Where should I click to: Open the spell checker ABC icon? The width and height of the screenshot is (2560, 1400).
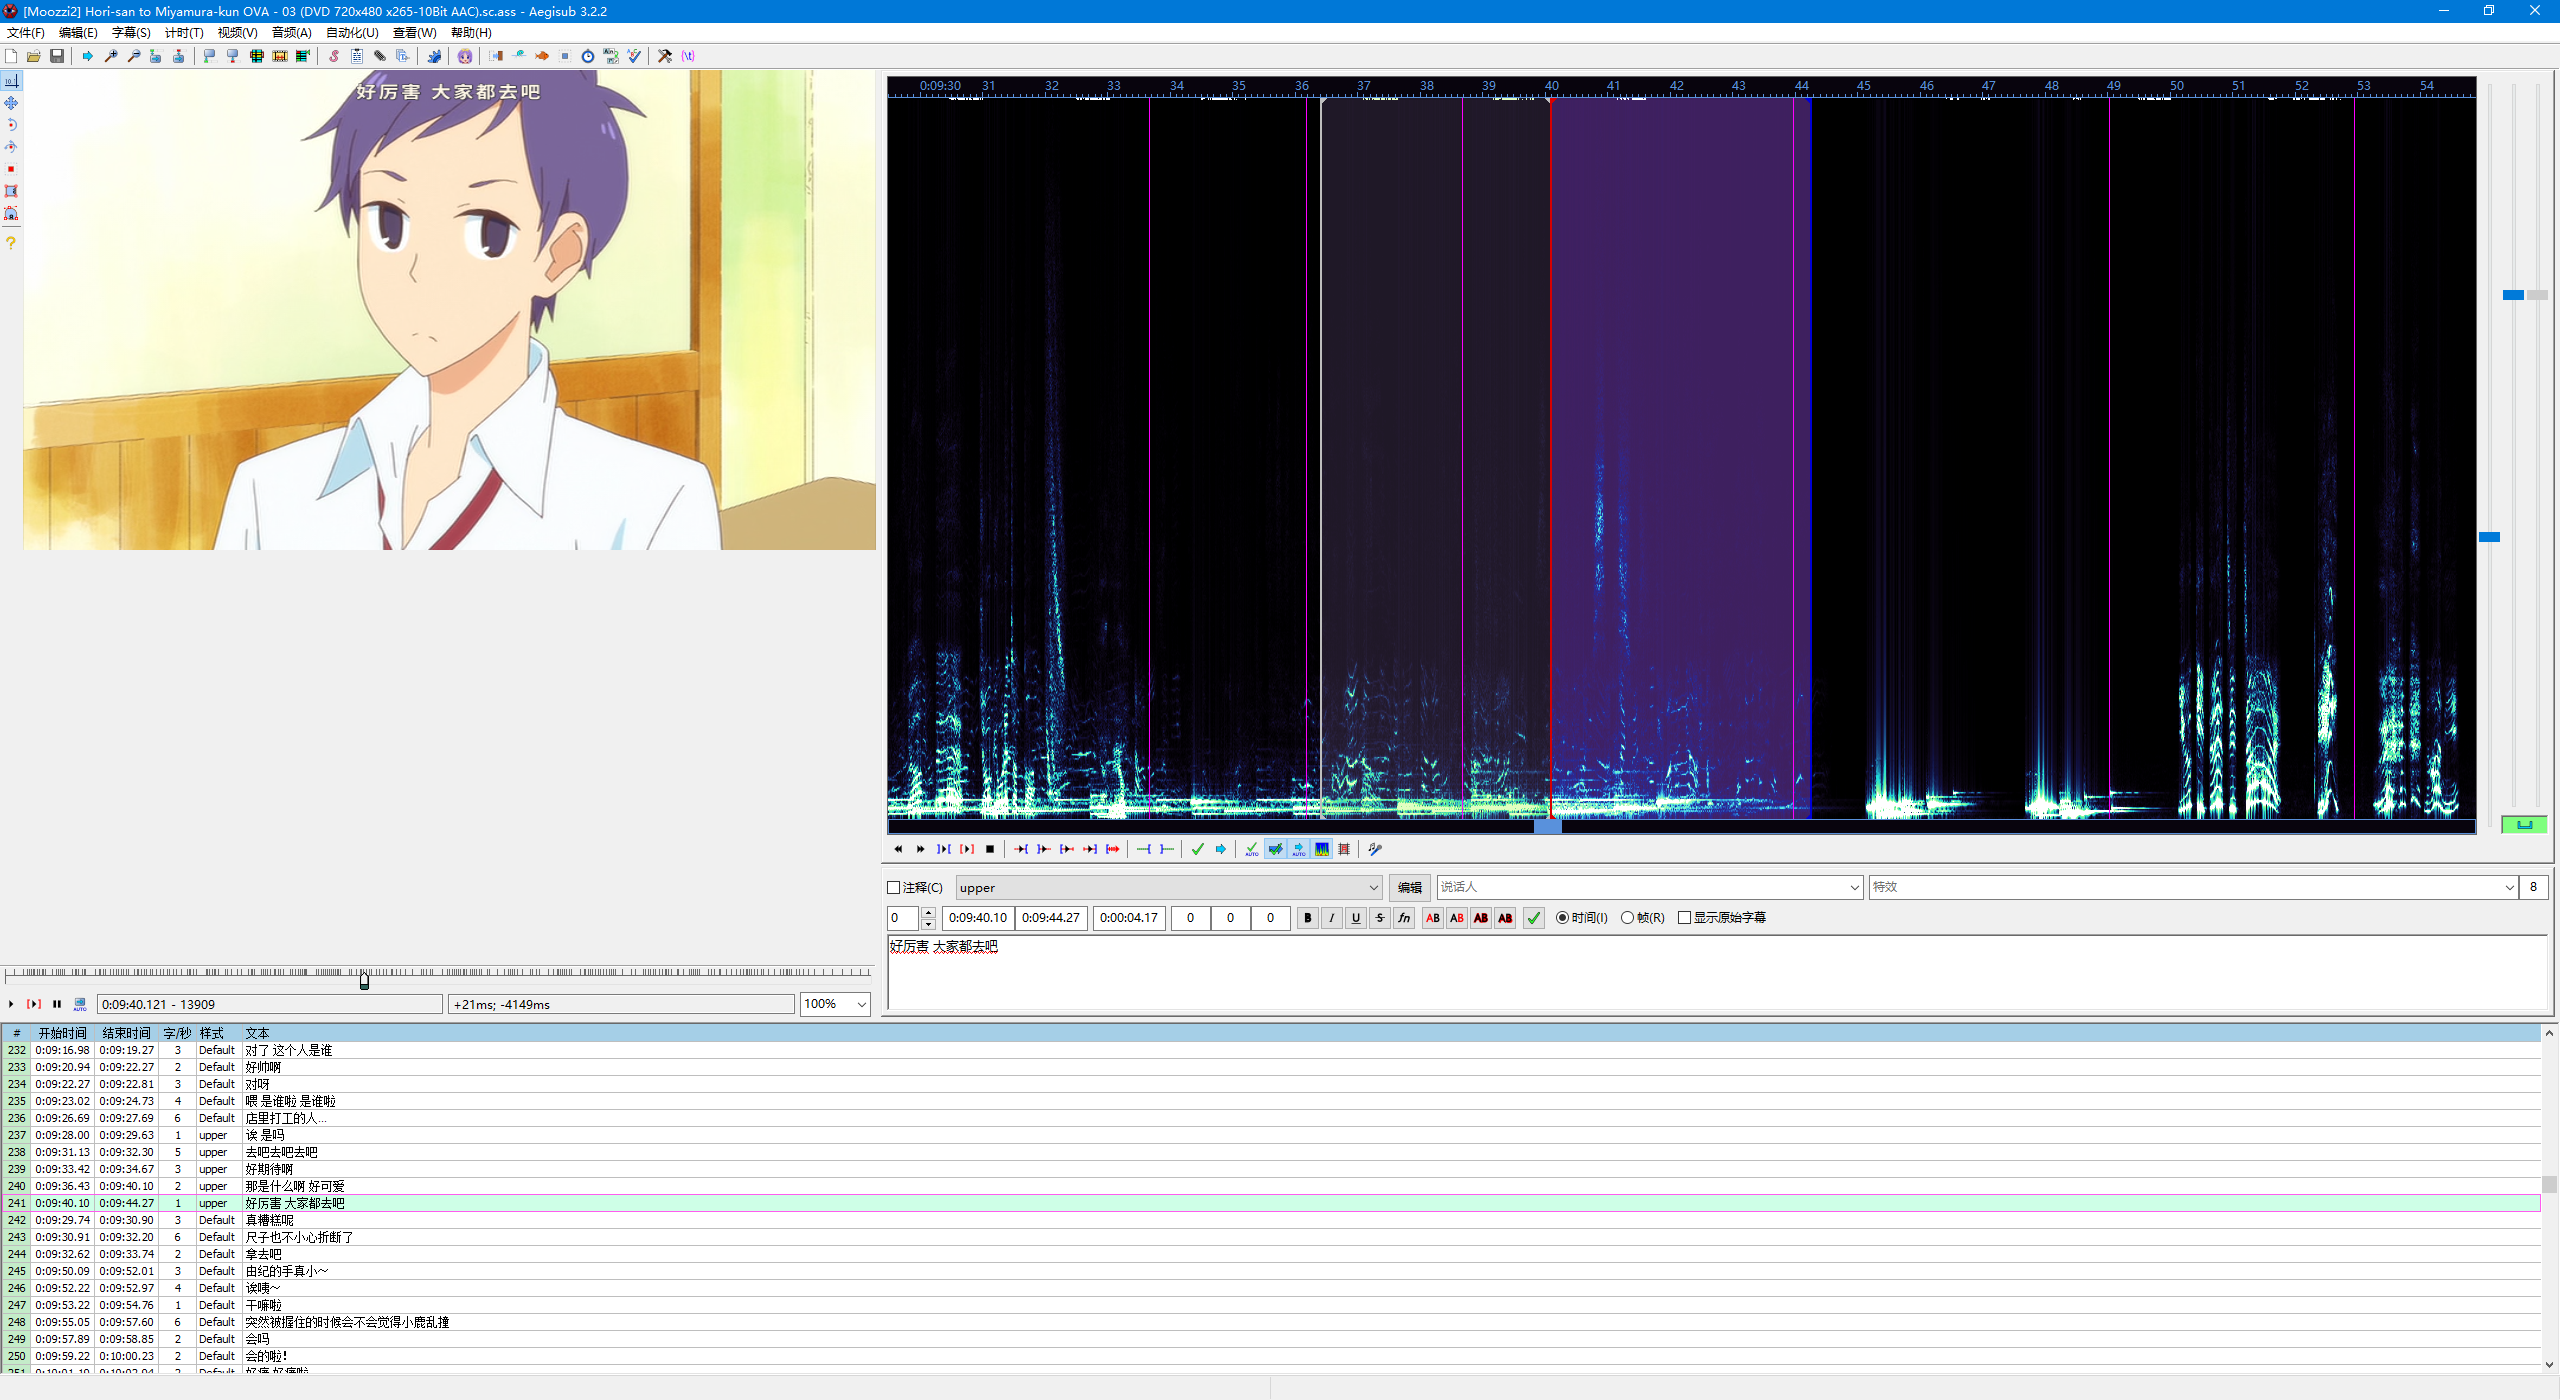634,56
